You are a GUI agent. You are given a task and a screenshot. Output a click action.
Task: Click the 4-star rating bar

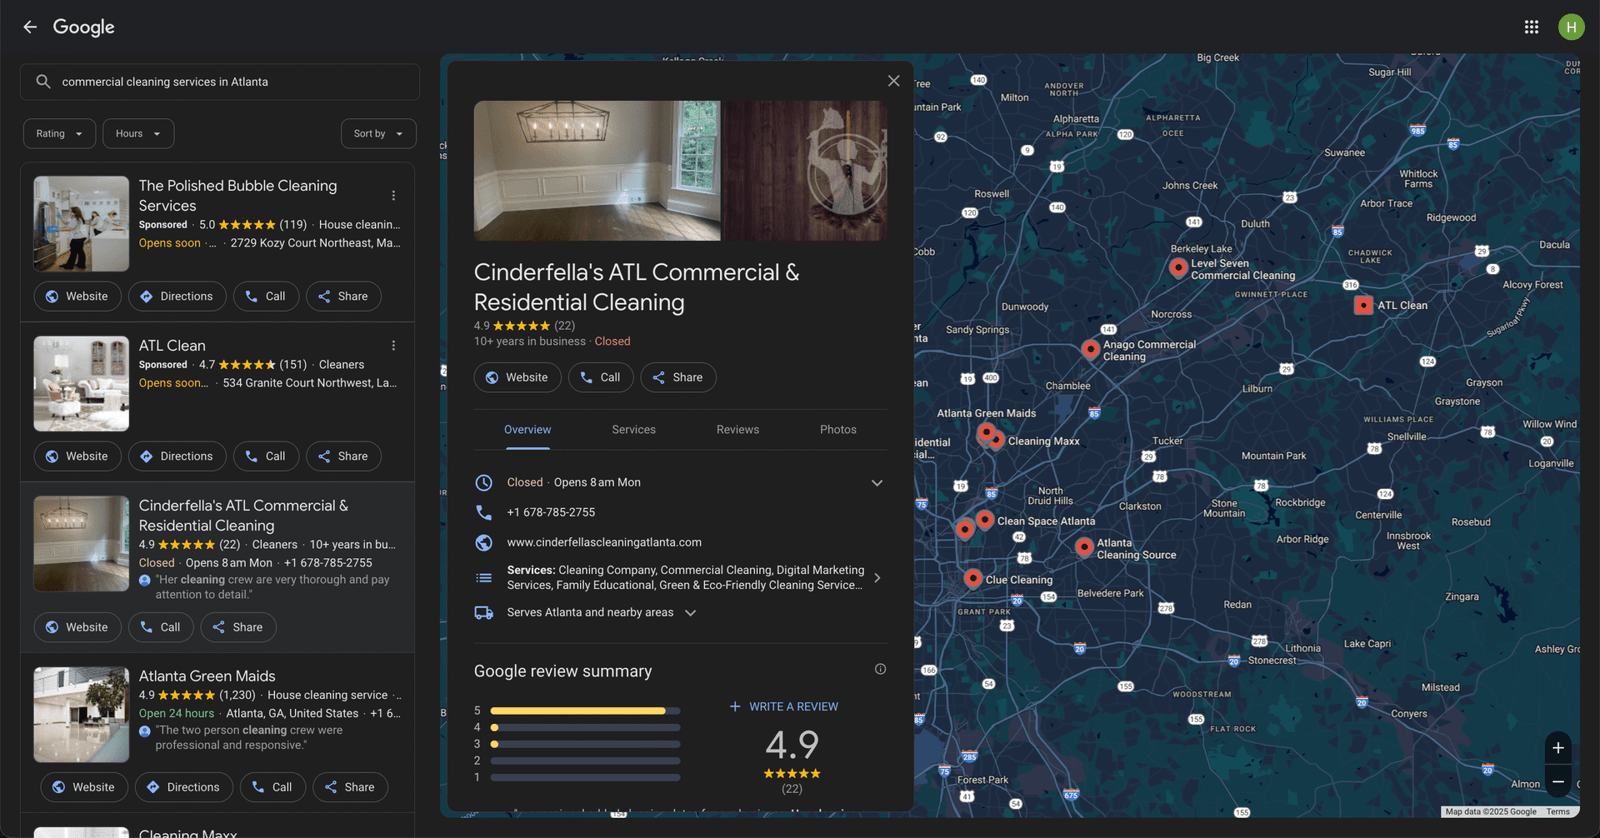[x=585, y=727]
